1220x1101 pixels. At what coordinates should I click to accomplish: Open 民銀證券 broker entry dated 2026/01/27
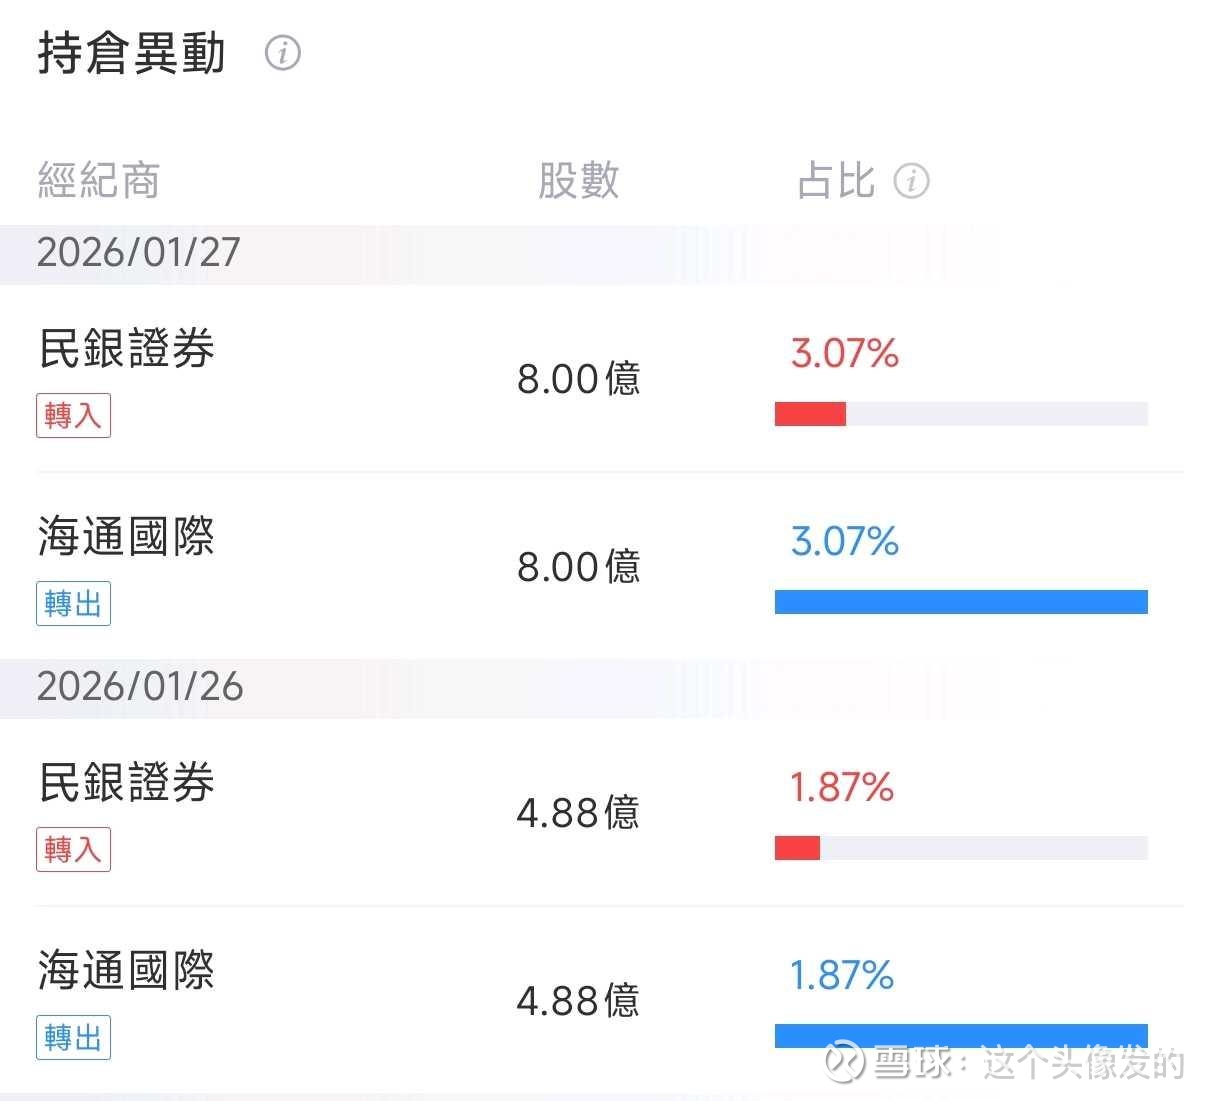pos(127,349)
